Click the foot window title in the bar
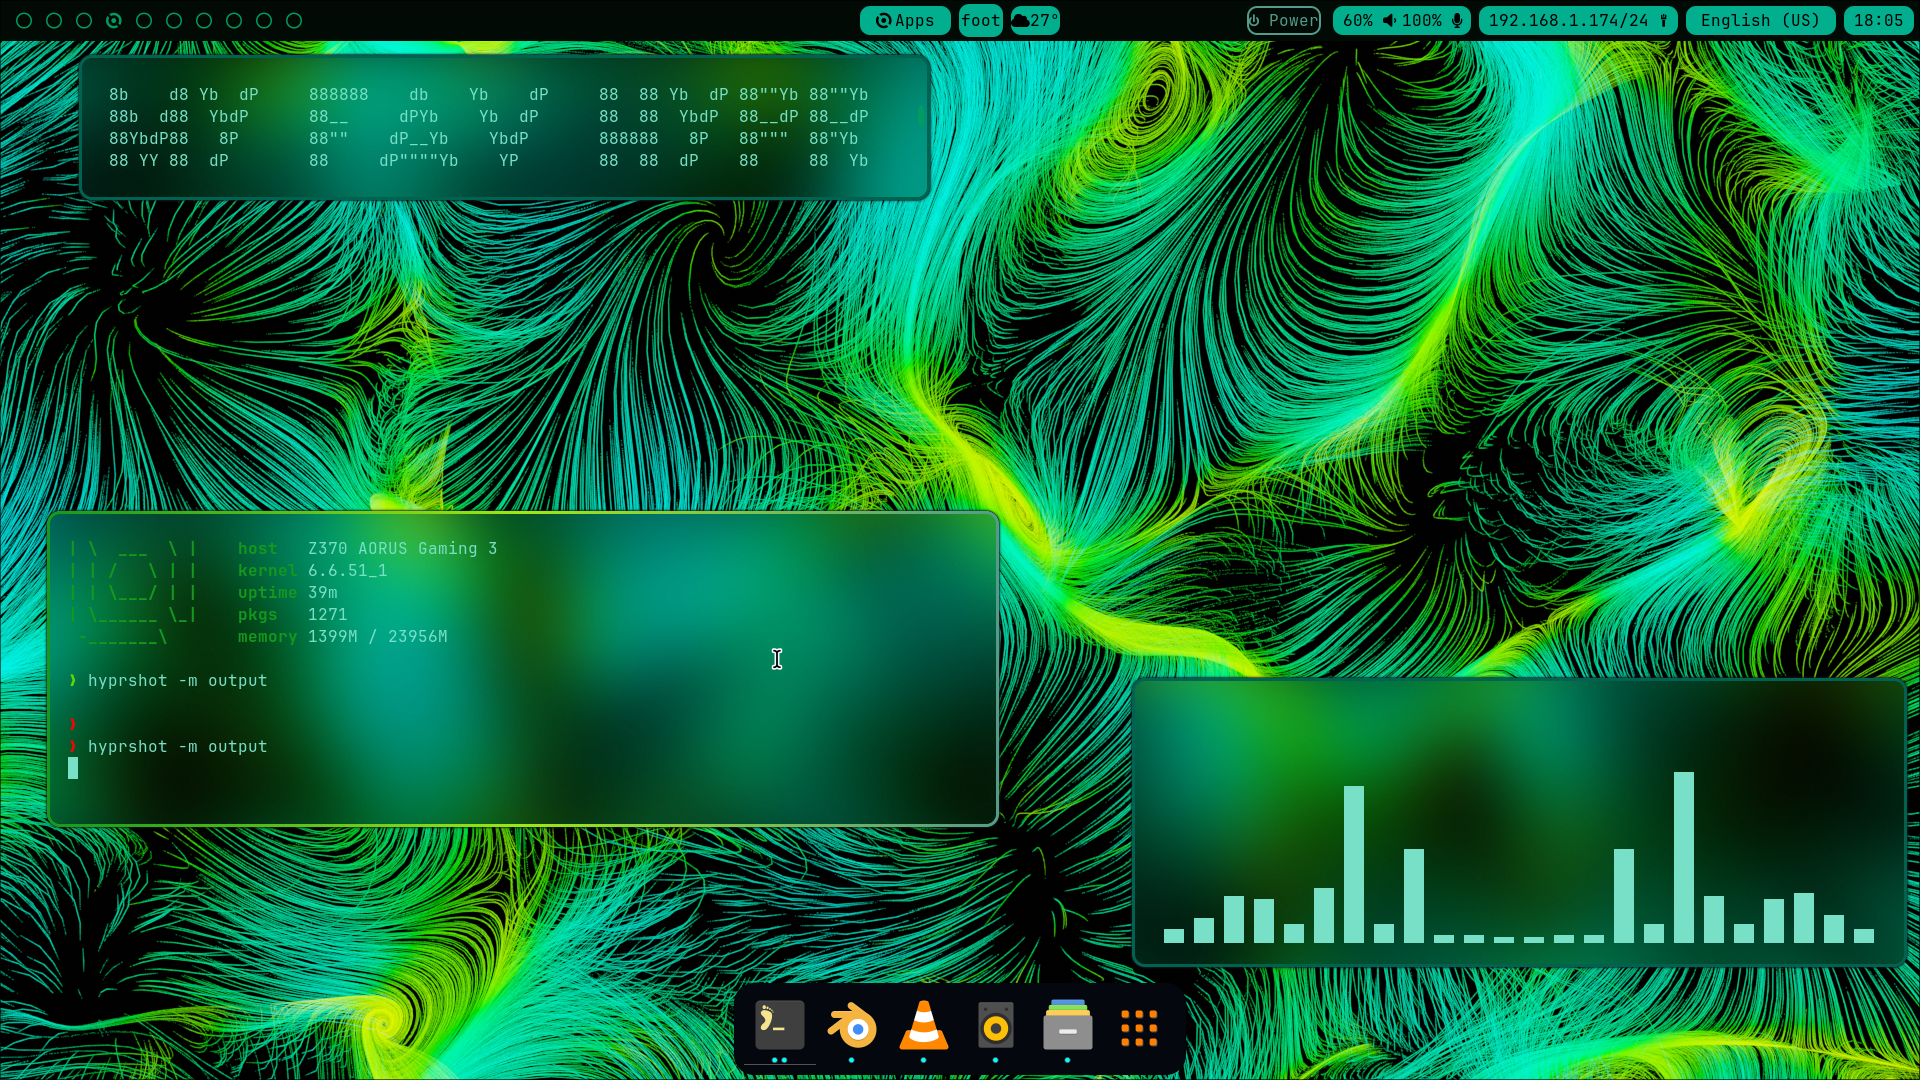Viewport: 1920px width, 1080px height. [980, 20]
